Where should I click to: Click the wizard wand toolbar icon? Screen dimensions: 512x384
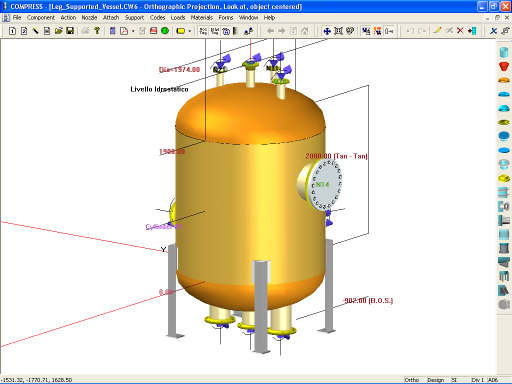click(35, 31)
